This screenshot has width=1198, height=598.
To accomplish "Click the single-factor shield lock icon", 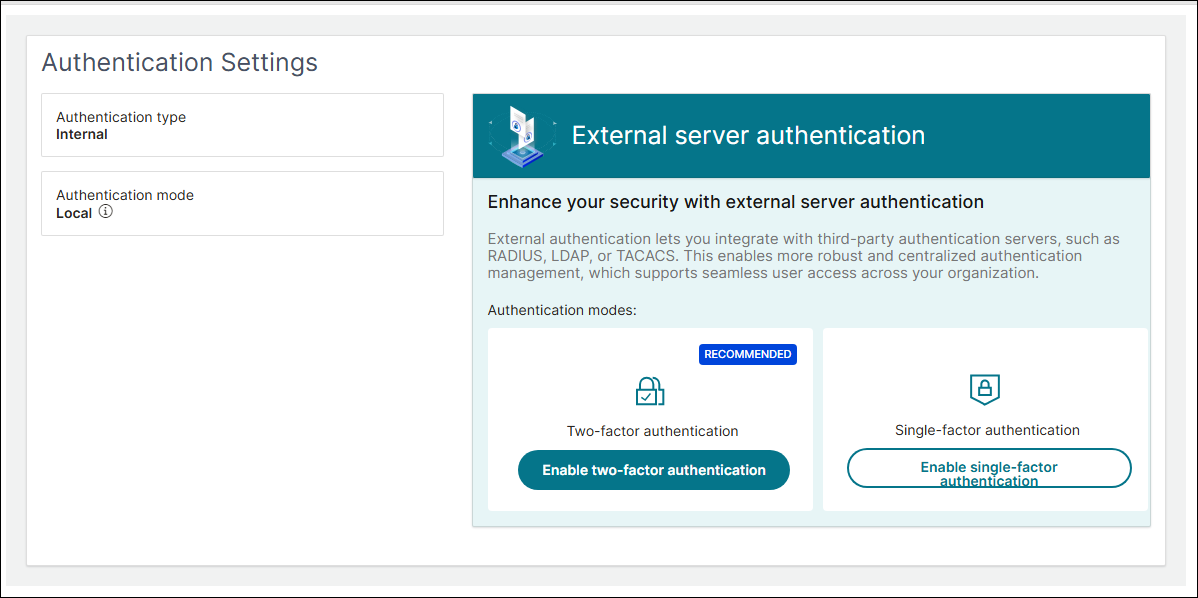I will tap(984, 389).
